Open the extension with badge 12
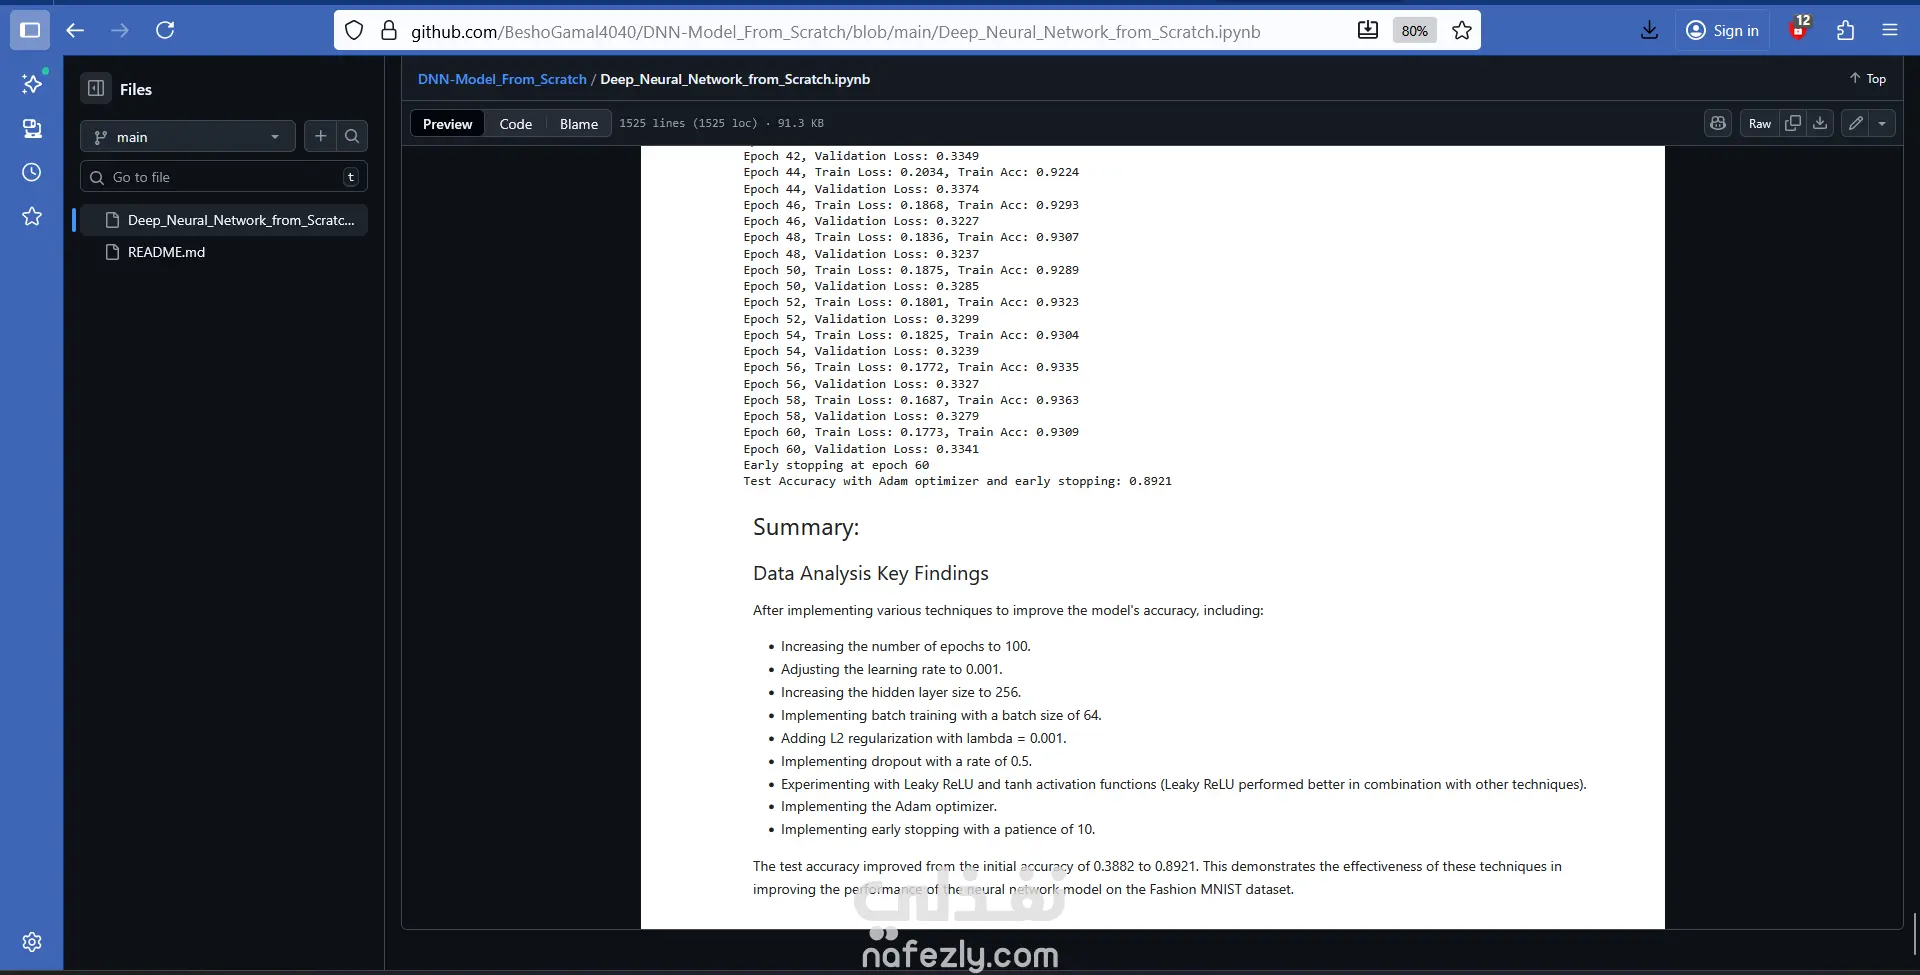 pyautogui.click(x=1799, y=28)
